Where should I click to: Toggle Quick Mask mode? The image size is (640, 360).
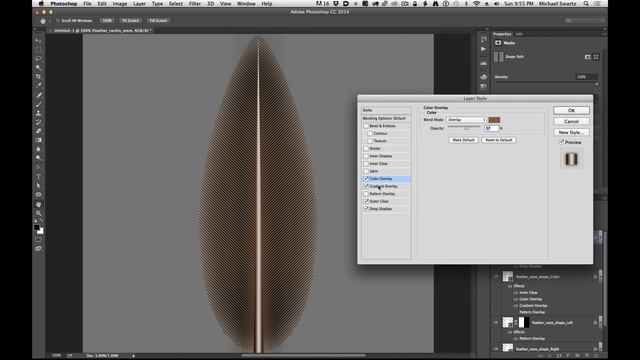coord(38,240)
